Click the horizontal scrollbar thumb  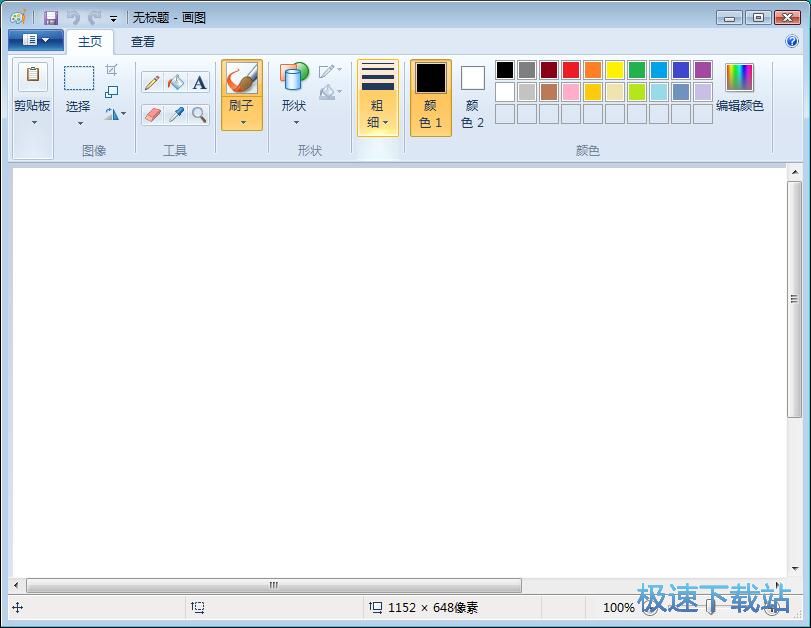tap(274, 585)
